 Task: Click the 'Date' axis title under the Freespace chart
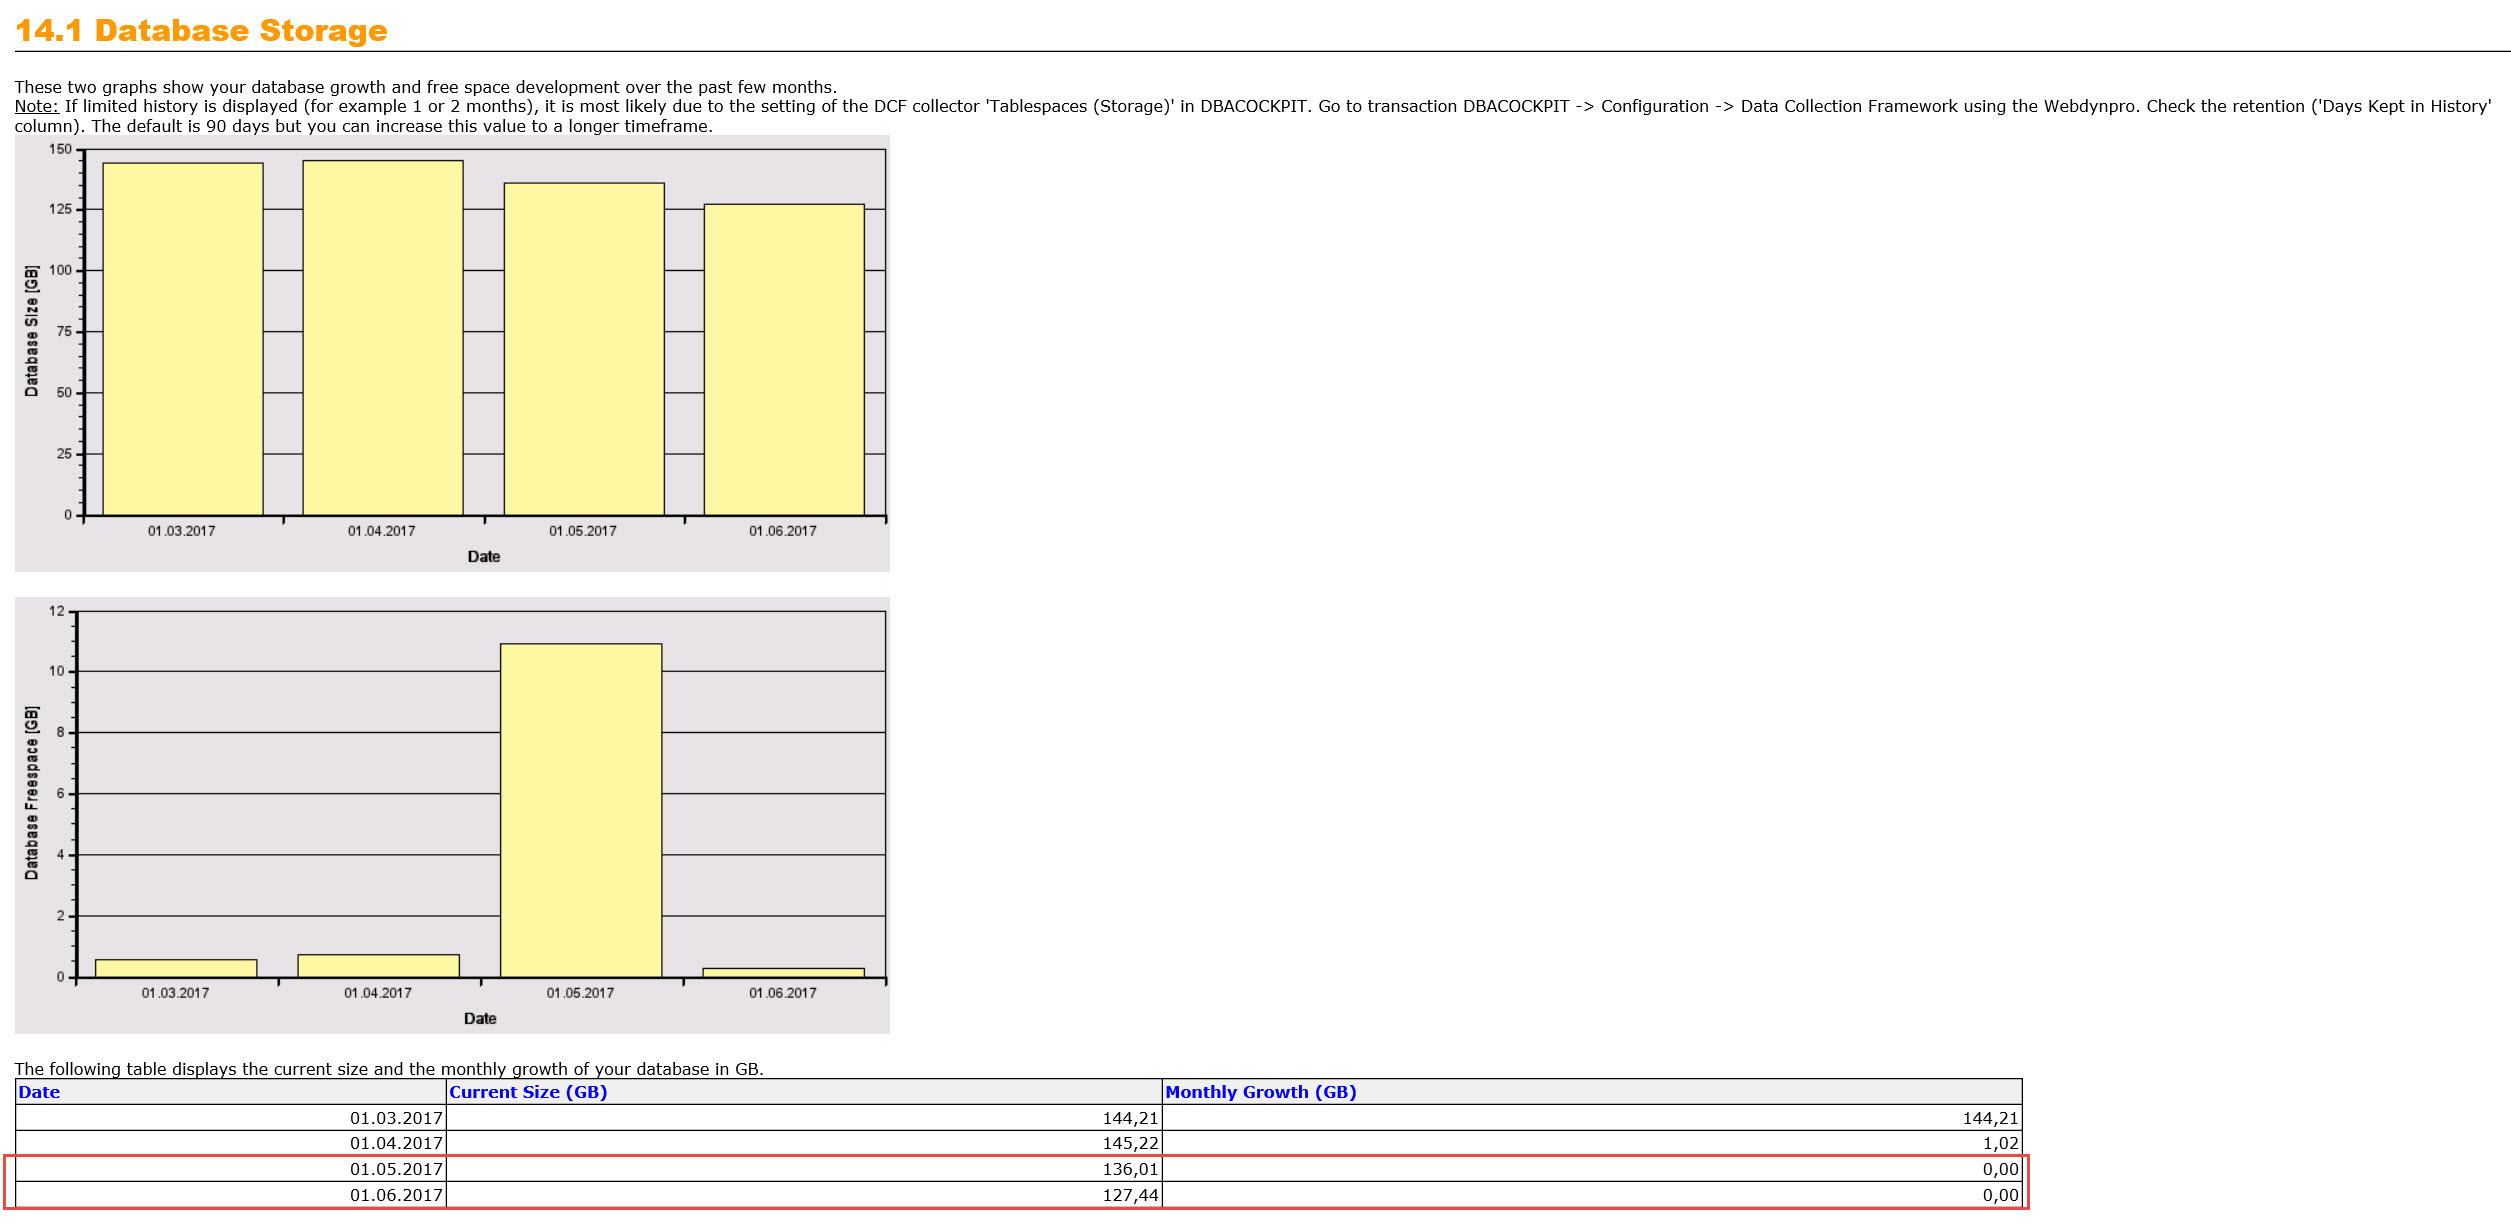[480, 1018]
